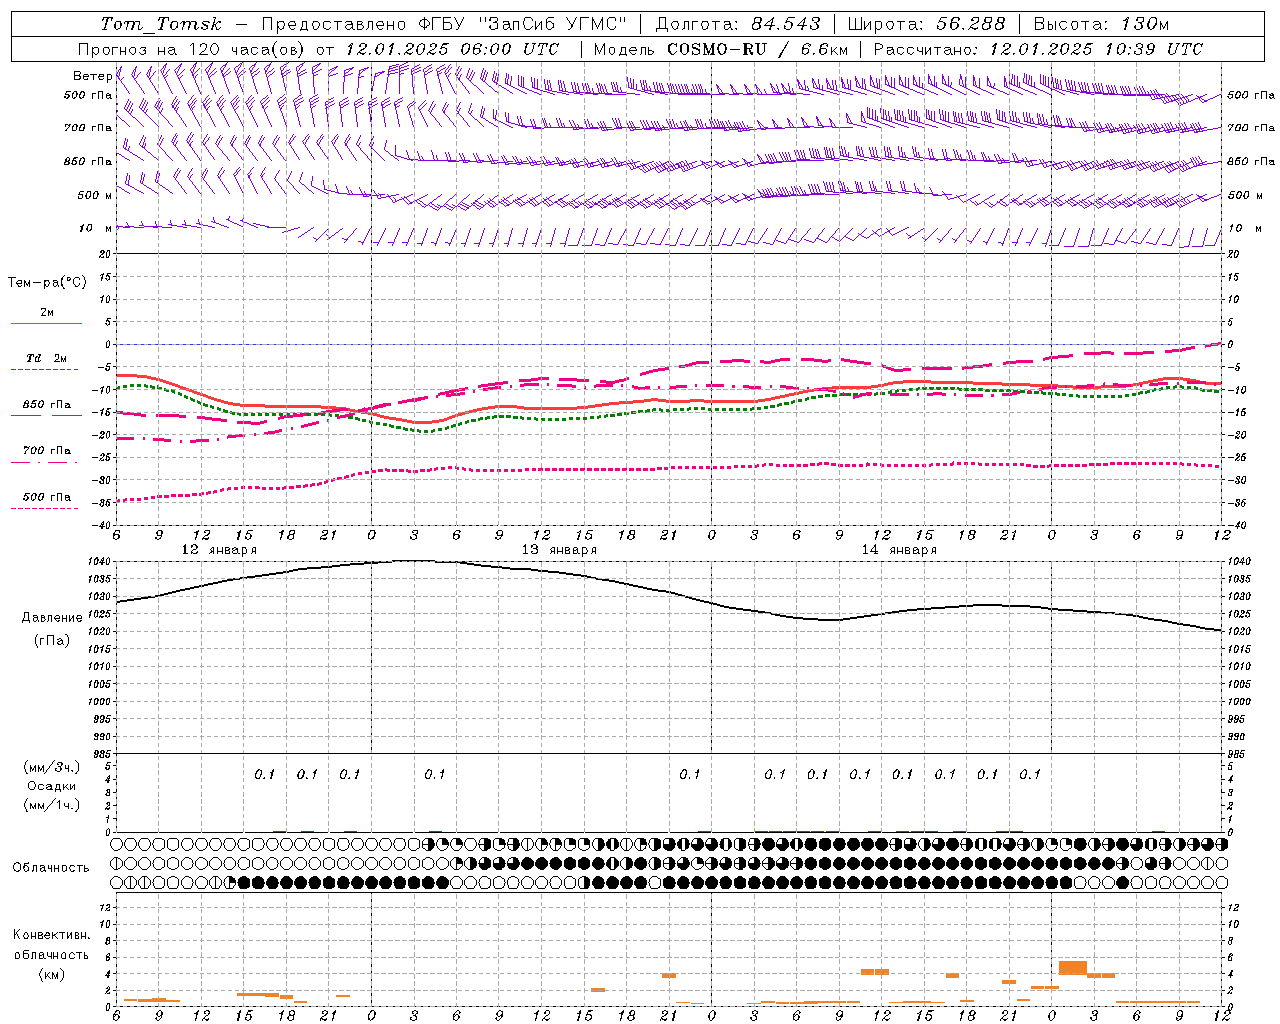Click the "Рассчитано: 12.01.2025 10:39 UTC" timestamp
This screenshot has width=1280, height=1024.
pos(1038,49)
